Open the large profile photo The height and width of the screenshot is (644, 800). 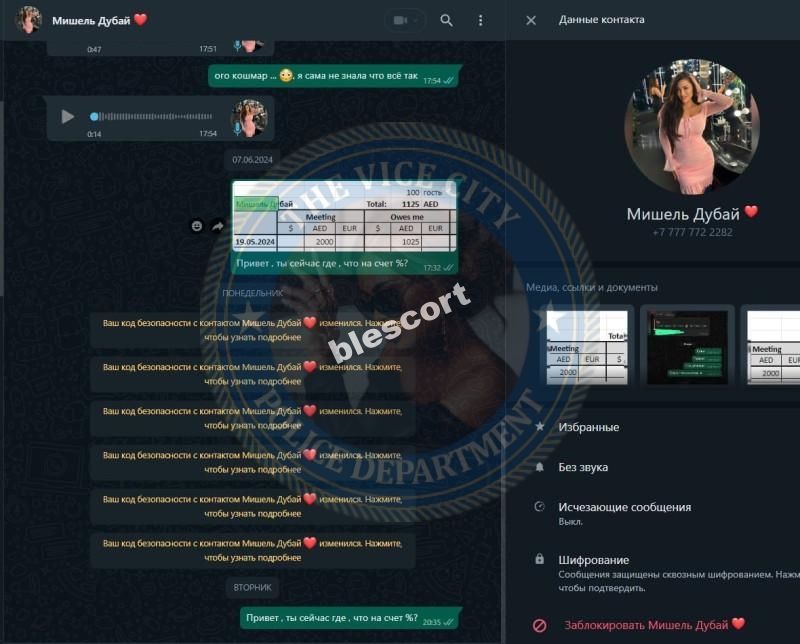(x=692, y=126)
